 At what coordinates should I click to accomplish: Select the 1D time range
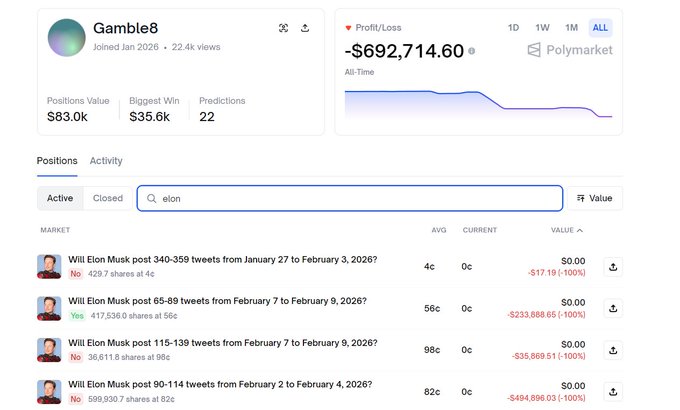[513, 27]
